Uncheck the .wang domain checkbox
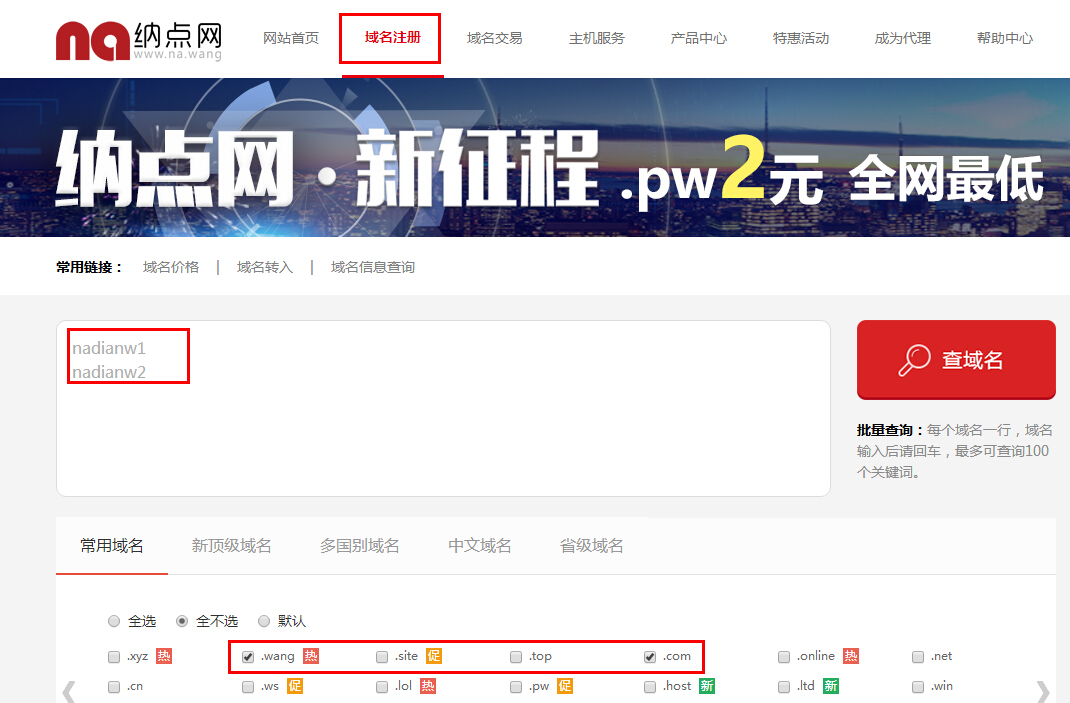 coord(248,657)
